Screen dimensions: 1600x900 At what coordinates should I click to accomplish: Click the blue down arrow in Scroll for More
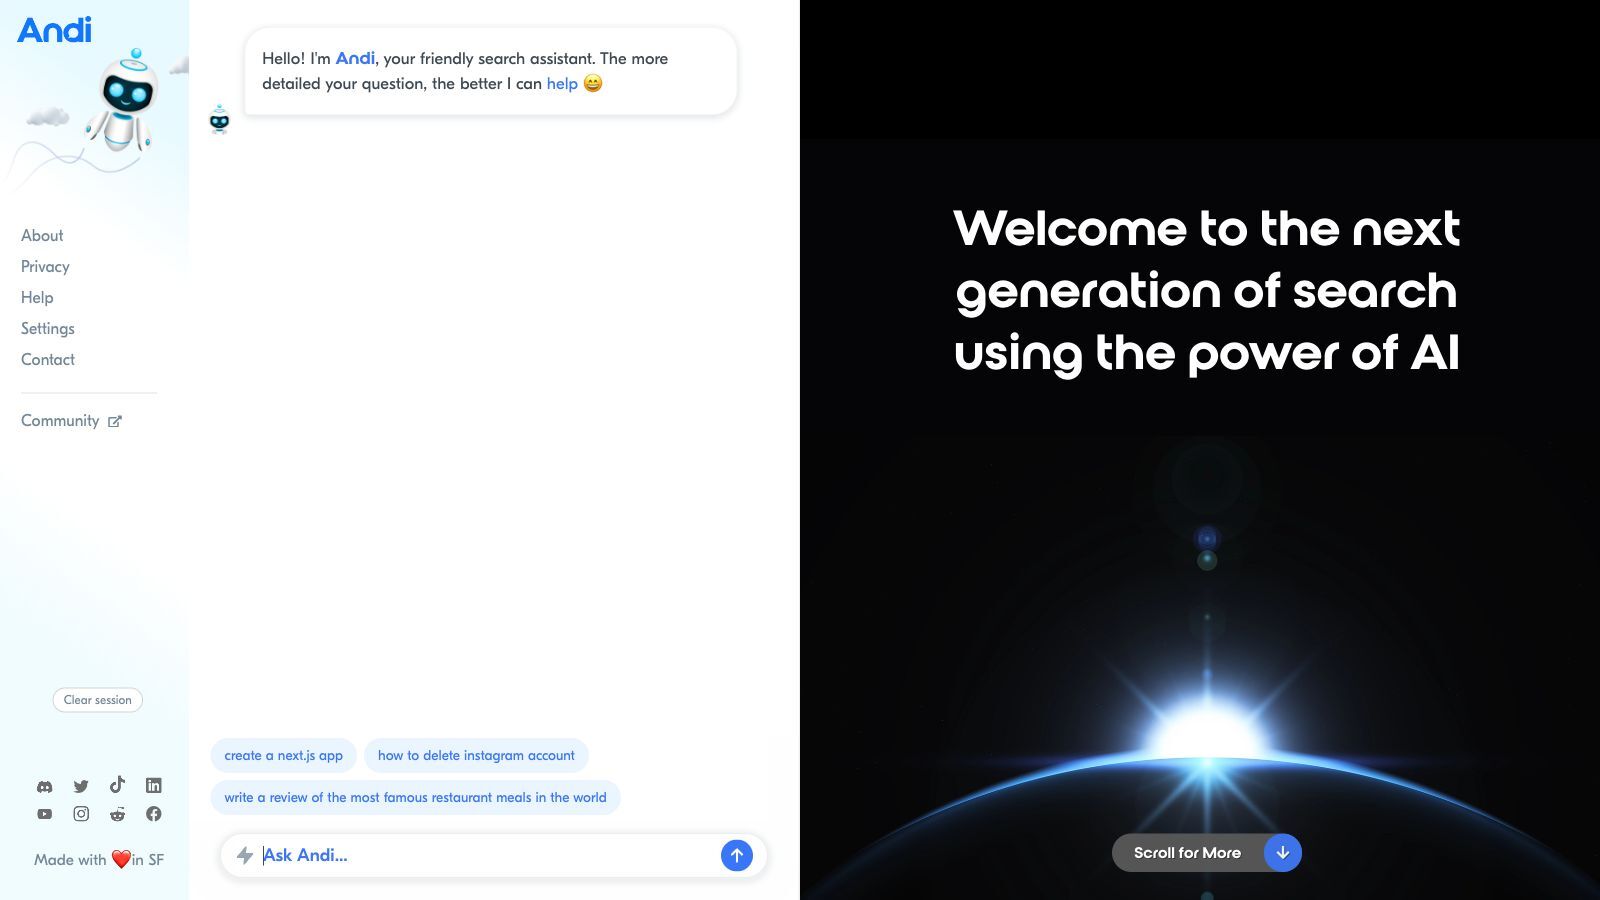point(1283,853)
